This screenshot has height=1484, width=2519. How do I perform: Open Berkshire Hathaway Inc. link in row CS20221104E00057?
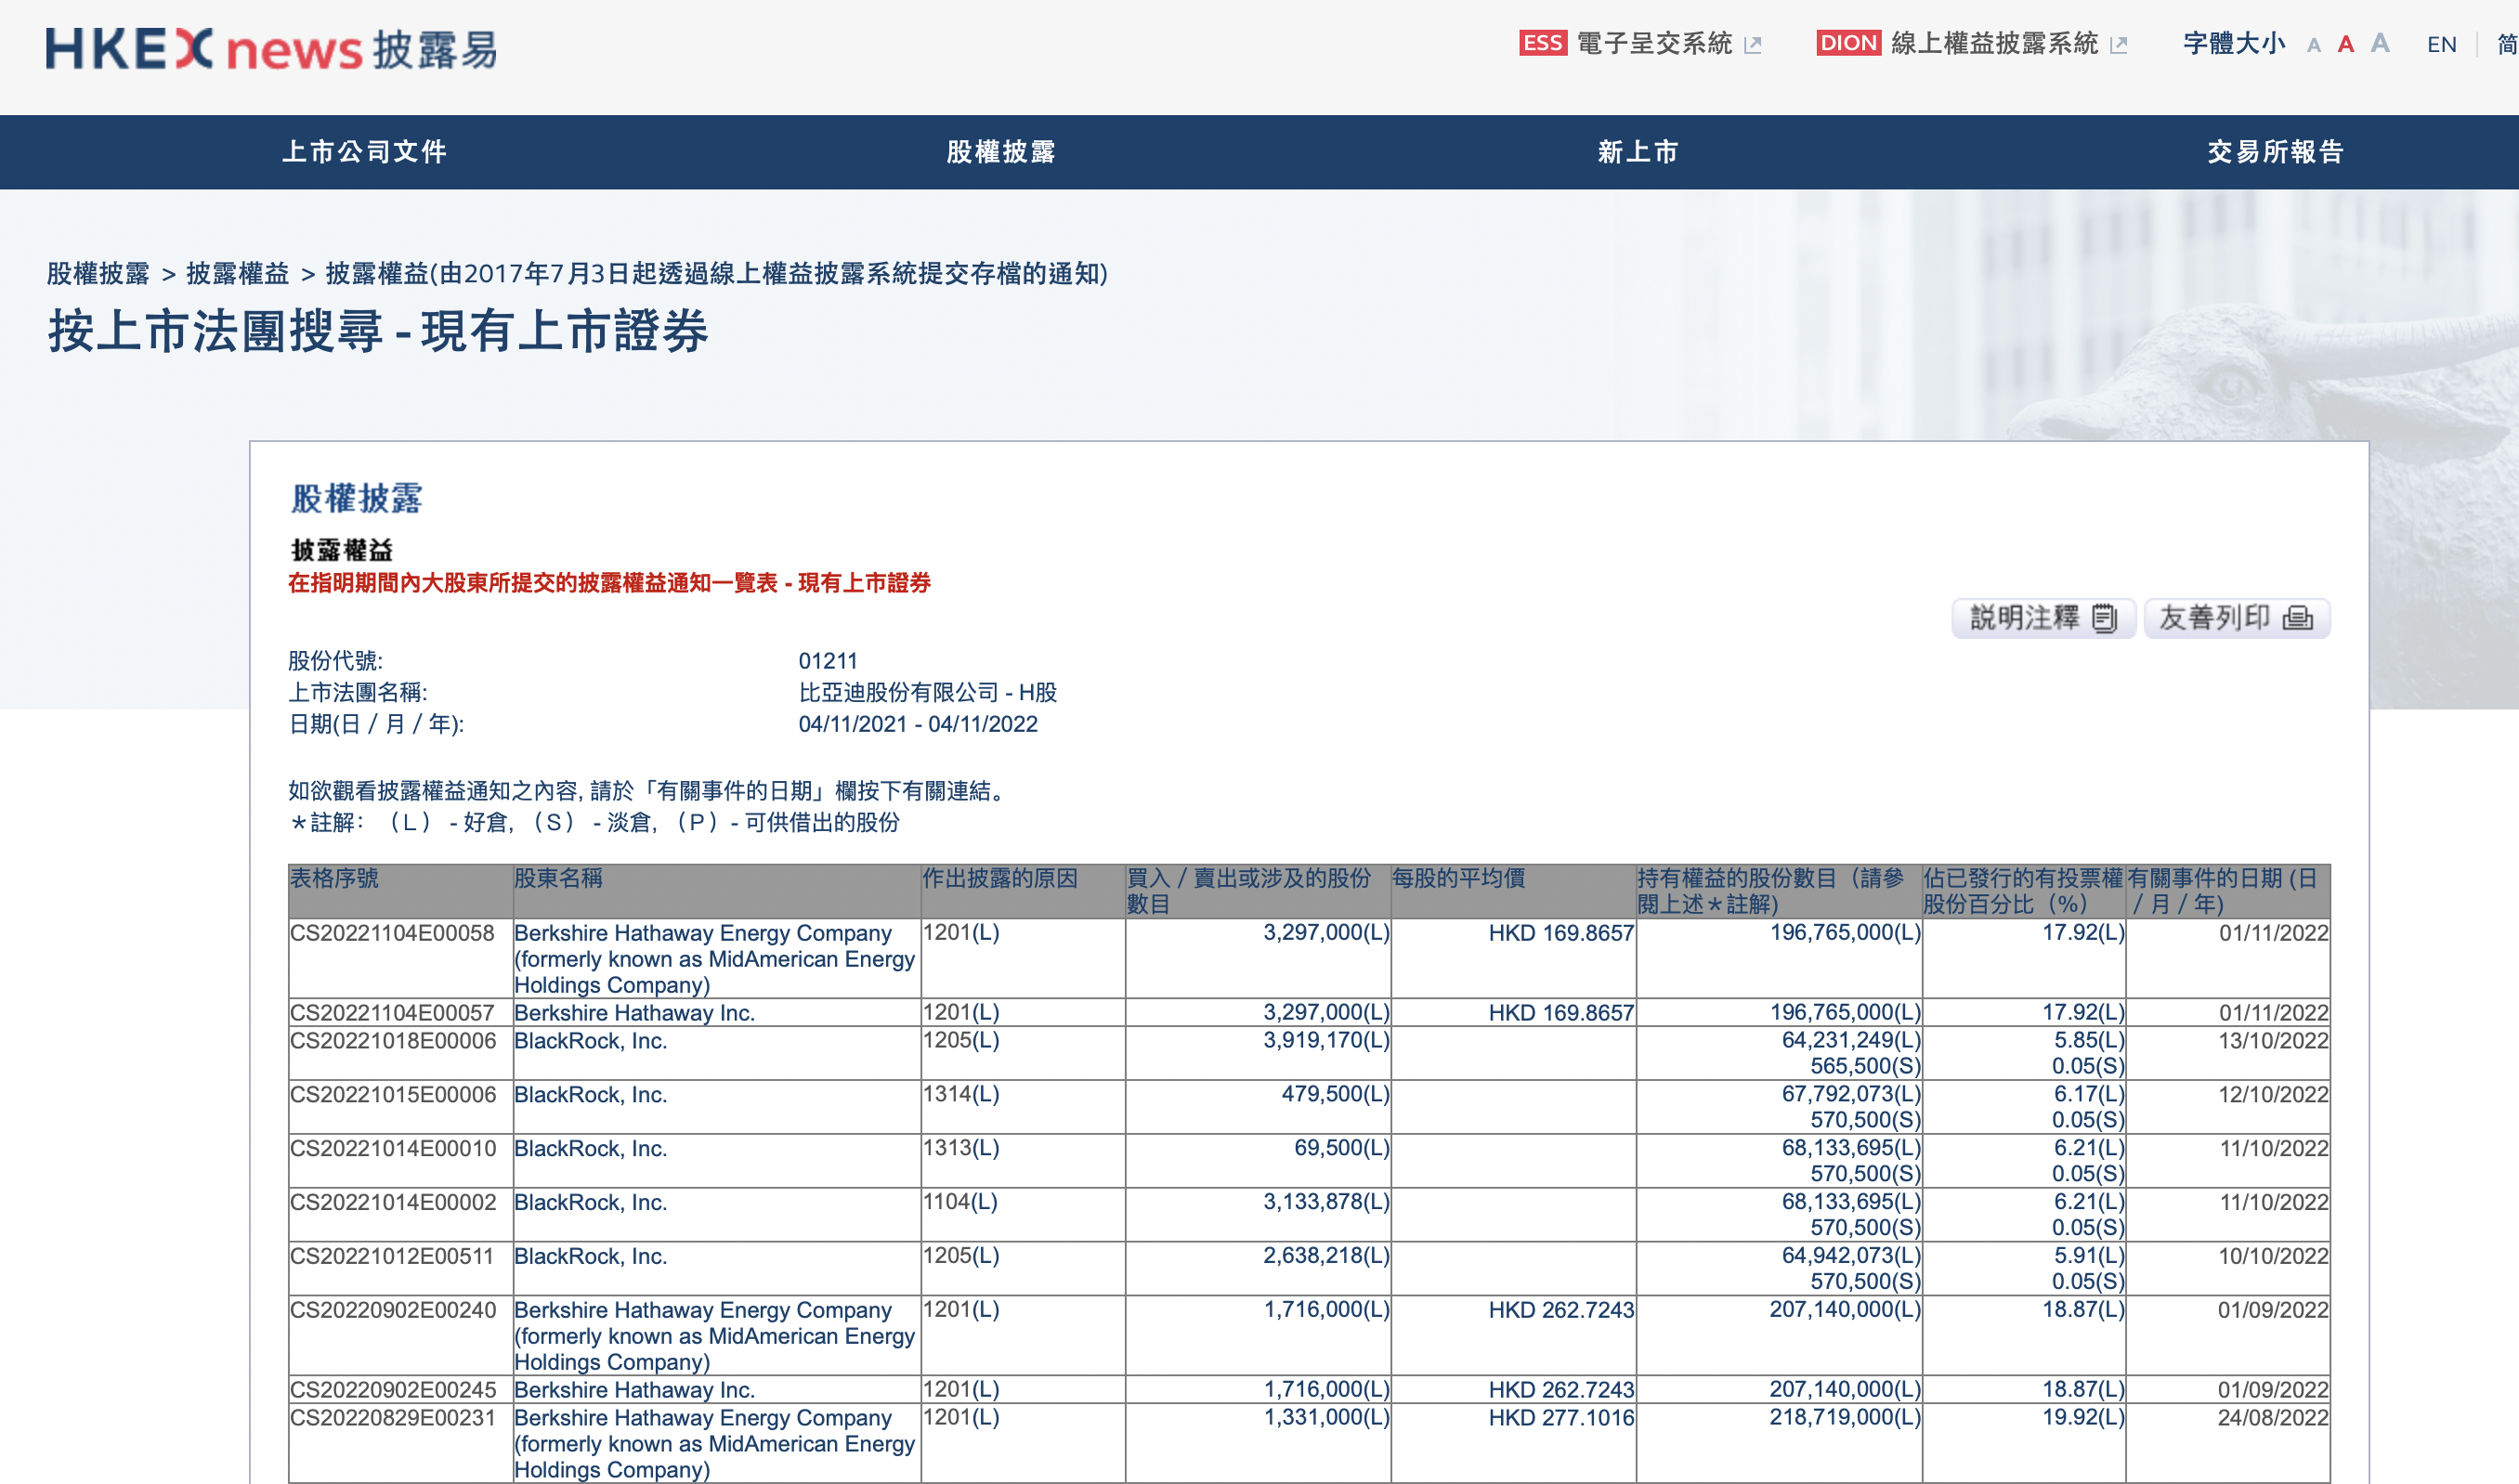(634, 1013)
